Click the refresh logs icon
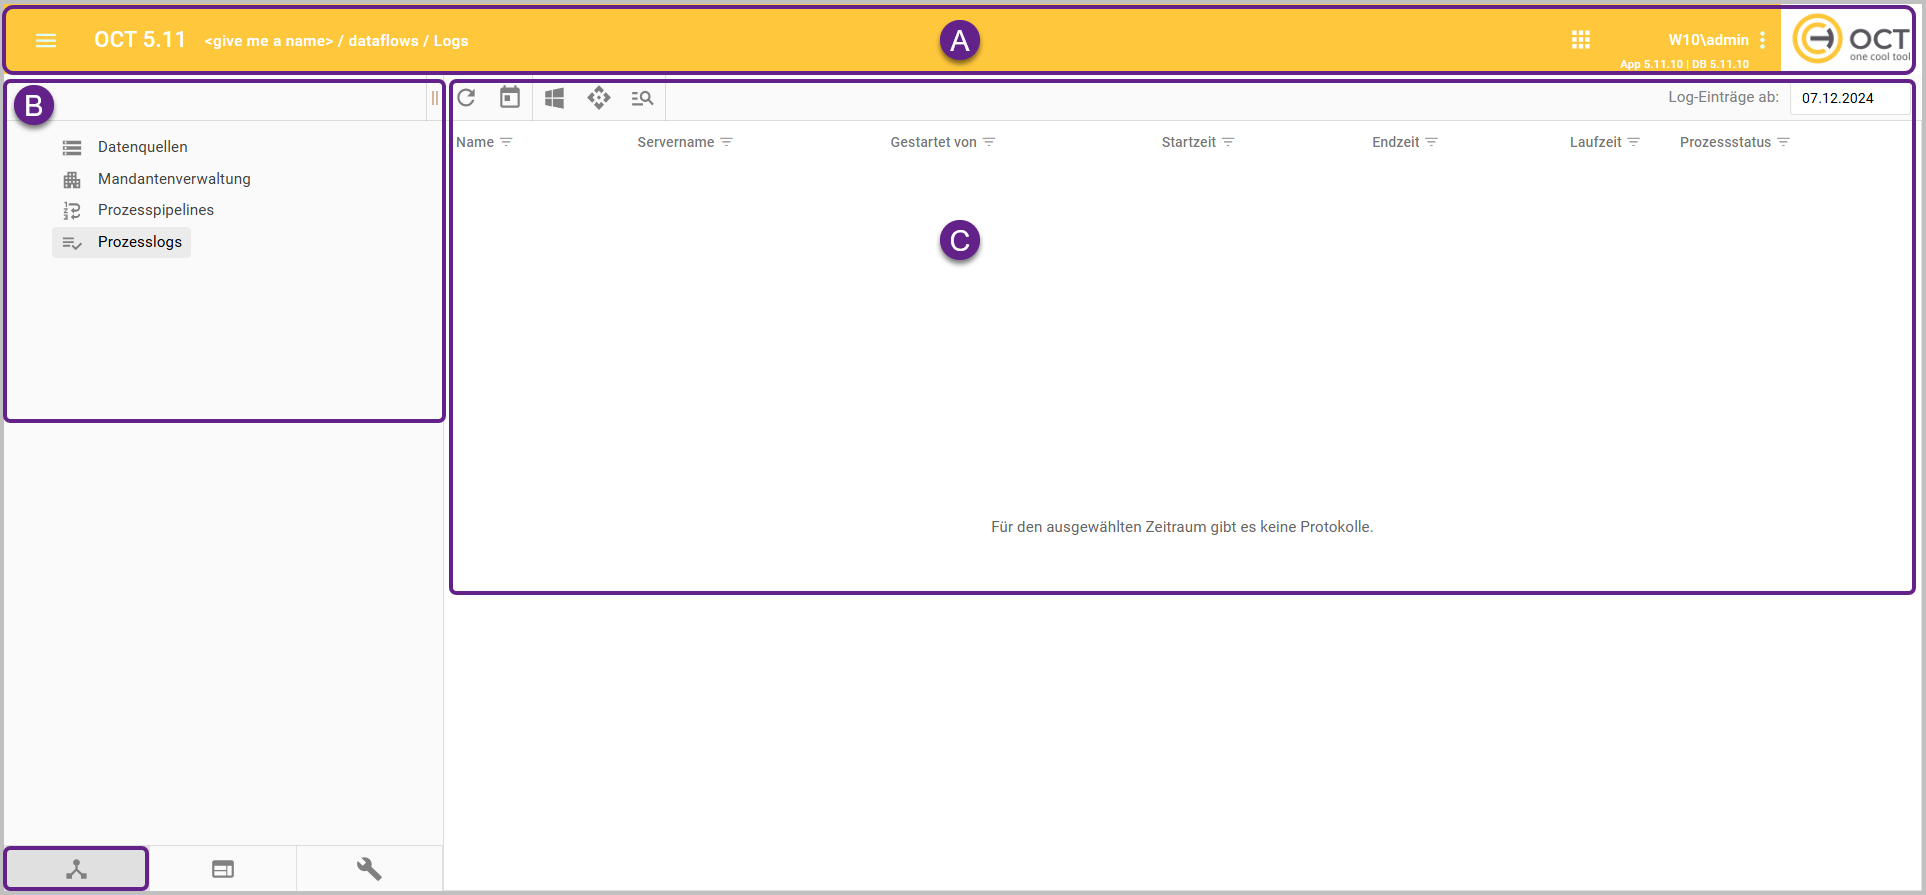This screenshot has height=895, width=1926. click(466, 98)
